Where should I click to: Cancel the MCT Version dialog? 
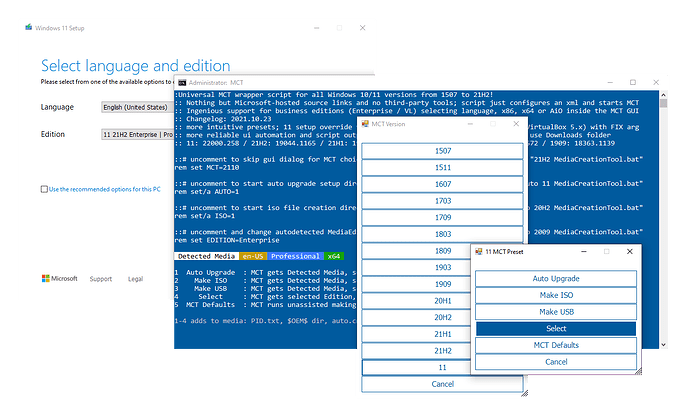[443, 384]
